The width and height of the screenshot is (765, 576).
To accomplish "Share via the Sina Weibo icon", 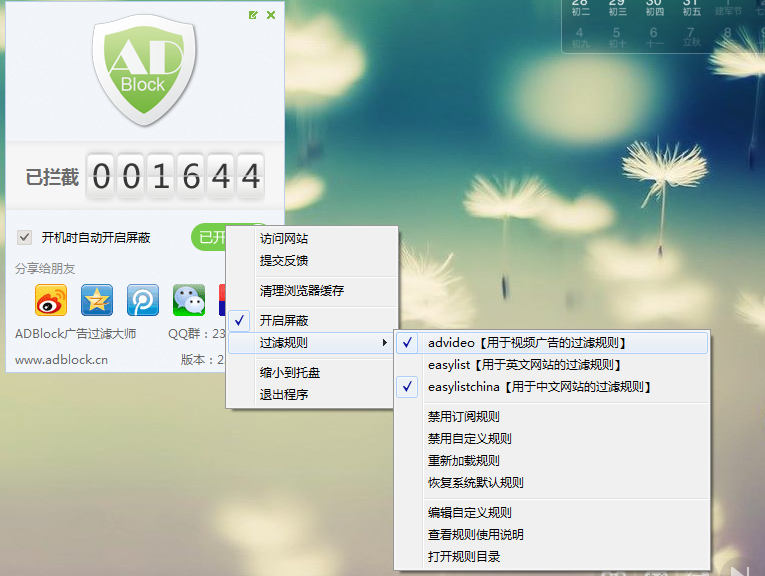I will [x=51, y=300].
